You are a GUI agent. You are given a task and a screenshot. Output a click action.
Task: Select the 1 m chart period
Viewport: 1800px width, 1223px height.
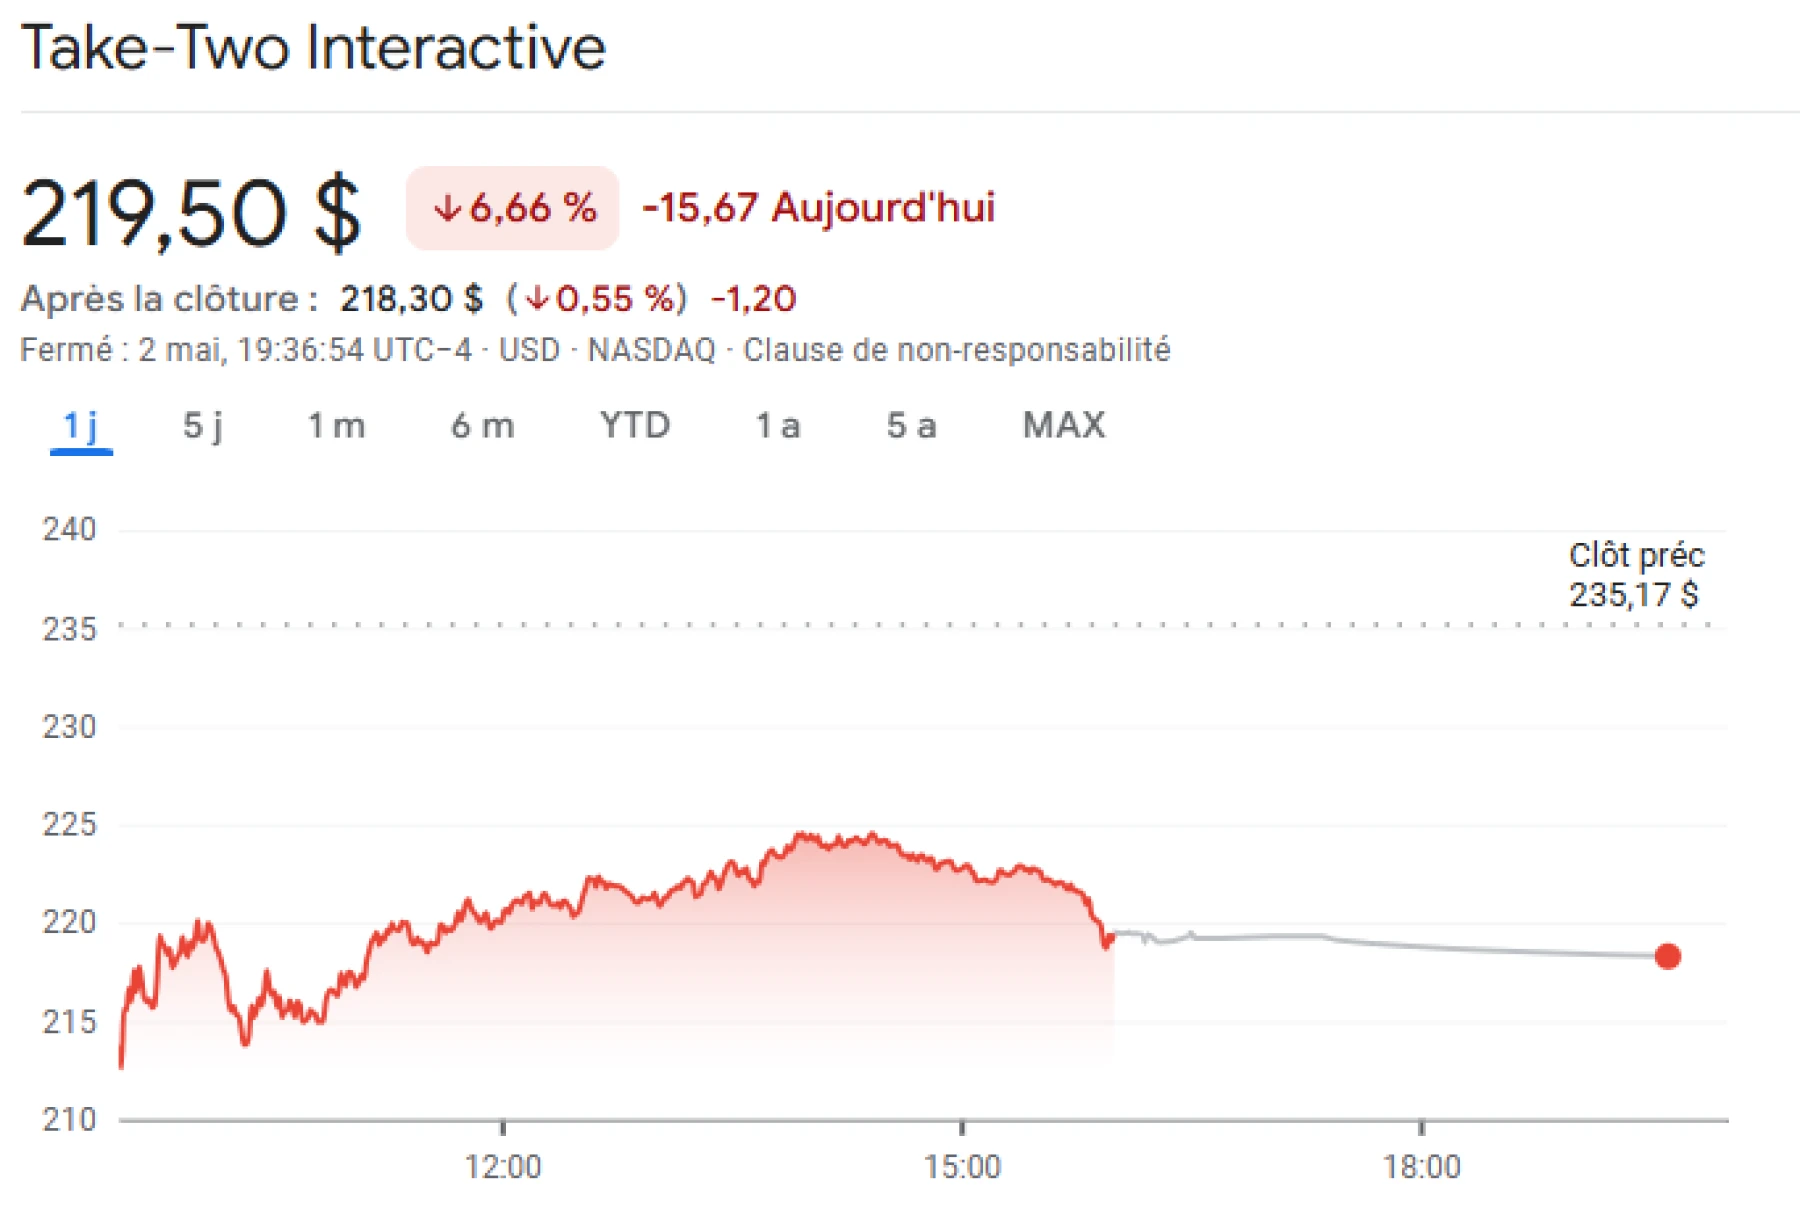[338, 425]
